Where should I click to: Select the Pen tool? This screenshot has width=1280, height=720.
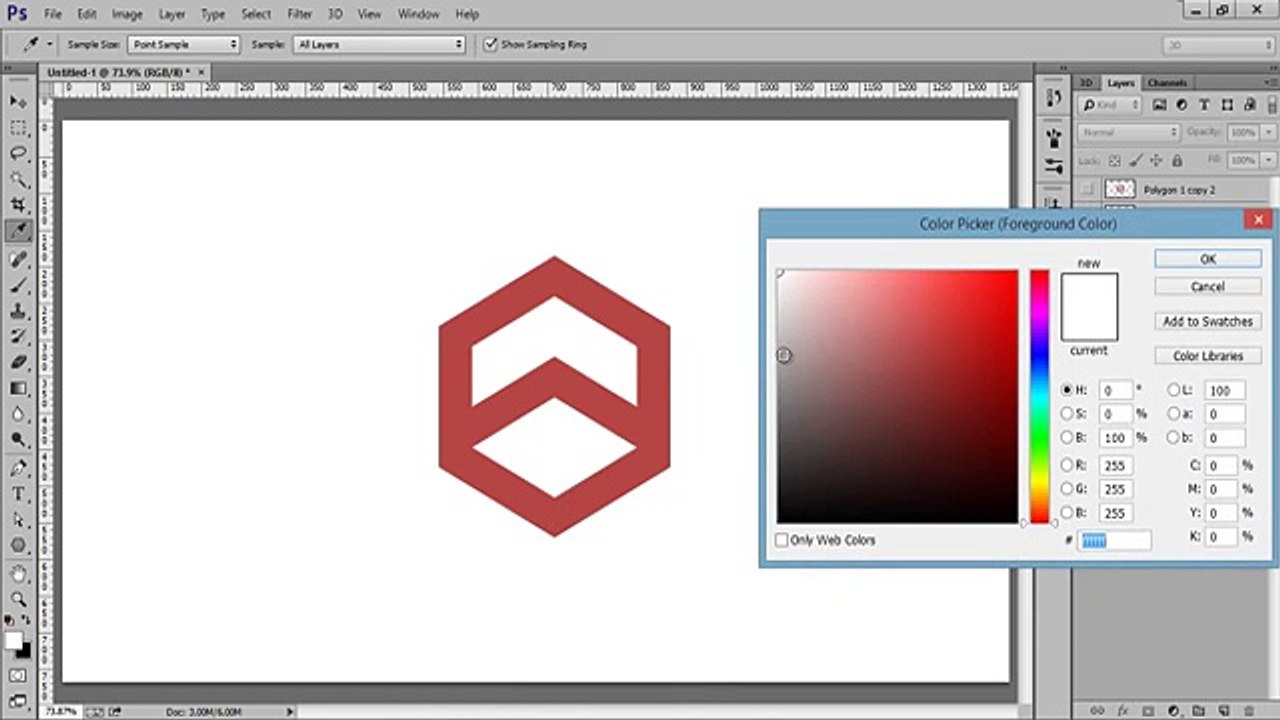[18, 468]
